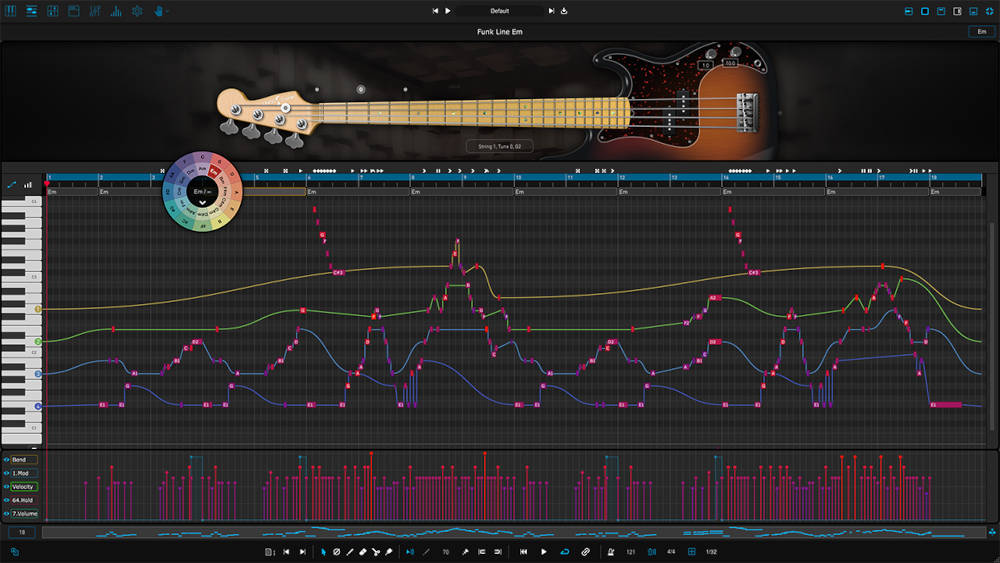Select the mute circle-slash tool
Image resolution: width=1000 pixels, height=563 pixels.
(336, 552)
